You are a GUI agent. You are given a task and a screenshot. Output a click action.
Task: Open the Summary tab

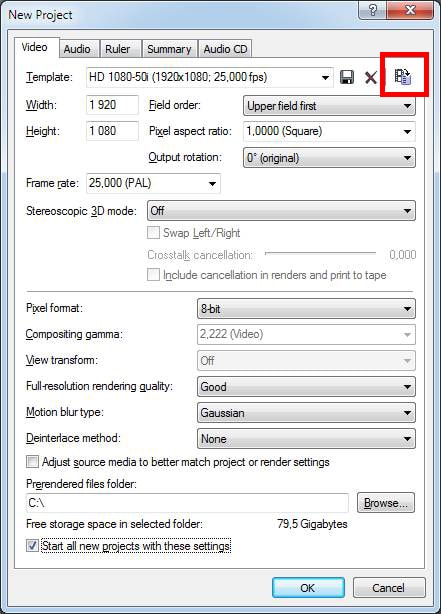coord(169,49)
